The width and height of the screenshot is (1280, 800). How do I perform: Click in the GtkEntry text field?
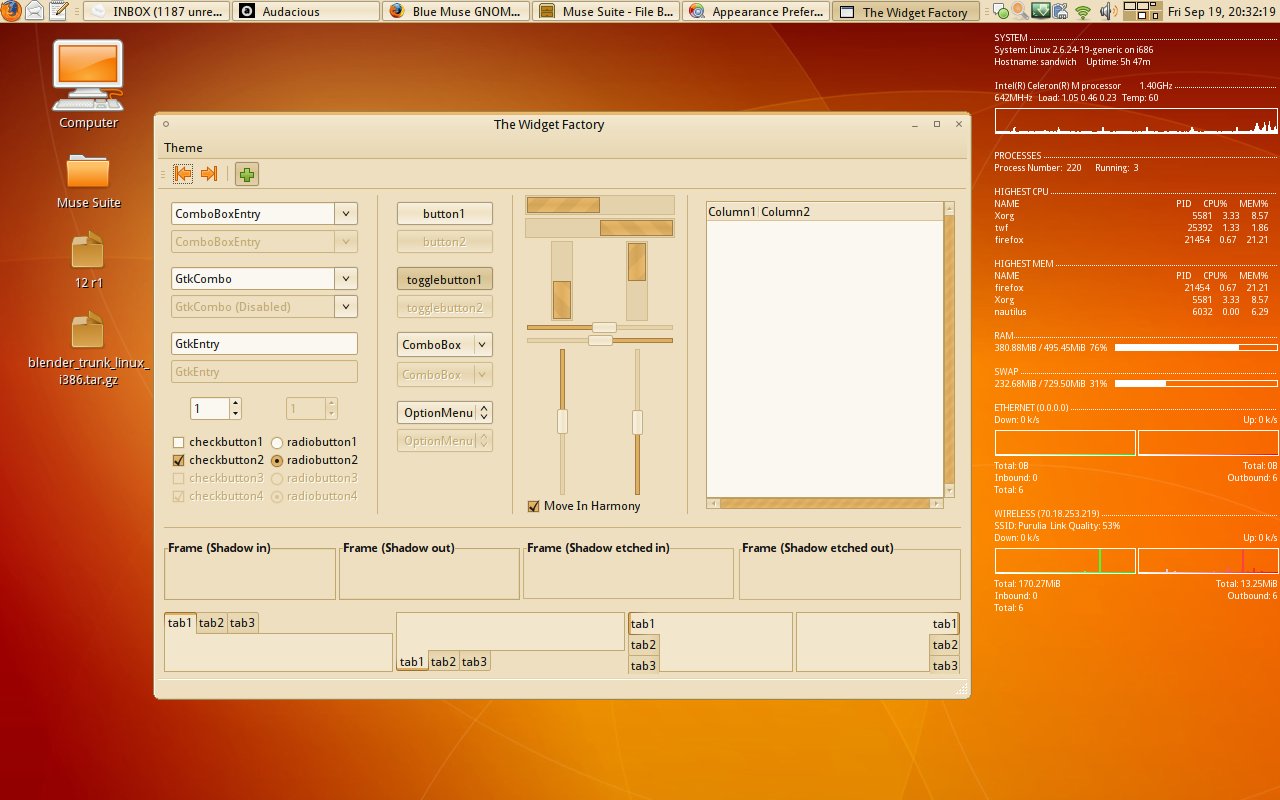(264, 343)
